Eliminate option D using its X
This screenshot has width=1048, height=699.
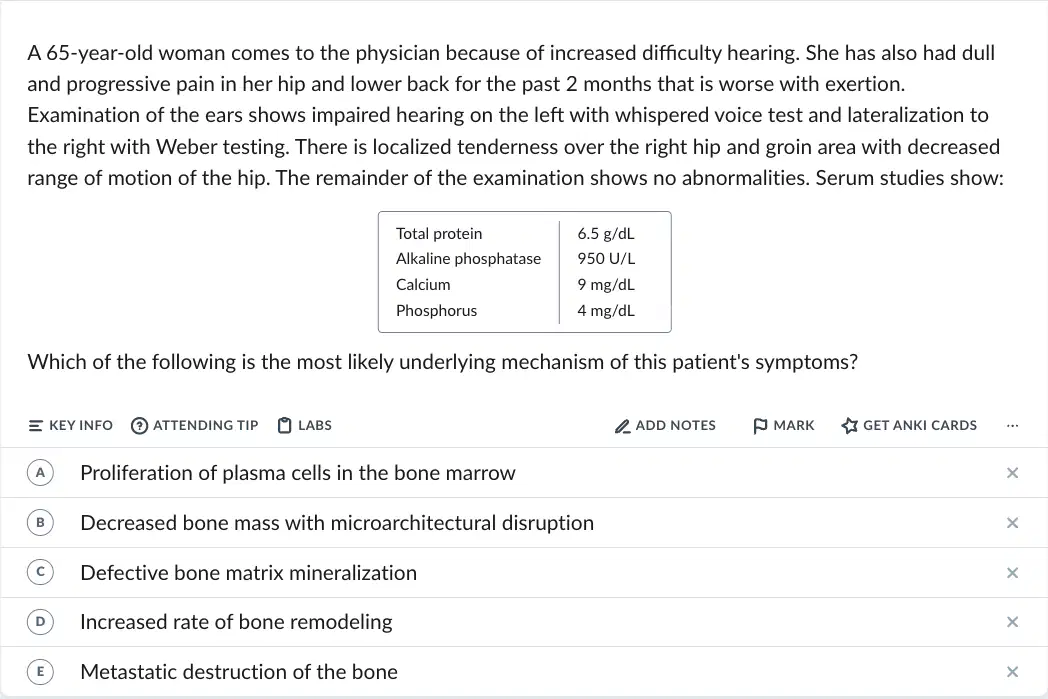[x=1012, y=622]
